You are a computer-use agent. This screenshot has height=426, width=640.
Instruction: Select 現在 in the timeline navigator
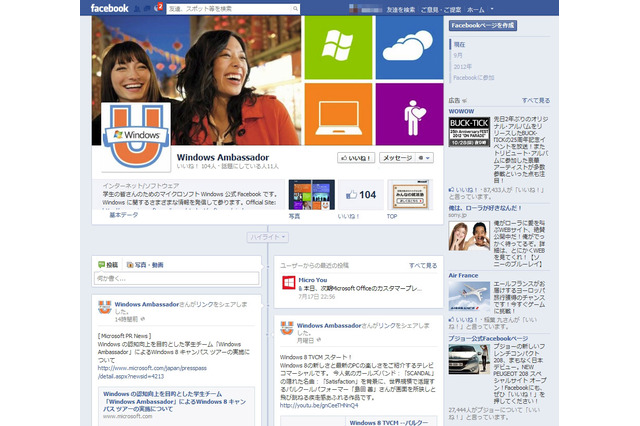coord(459,44)
